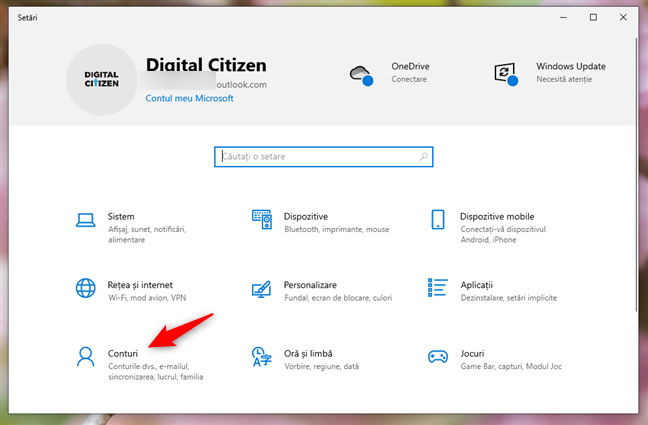Click the Dispozitive keyboard icon

coord(262,221)
